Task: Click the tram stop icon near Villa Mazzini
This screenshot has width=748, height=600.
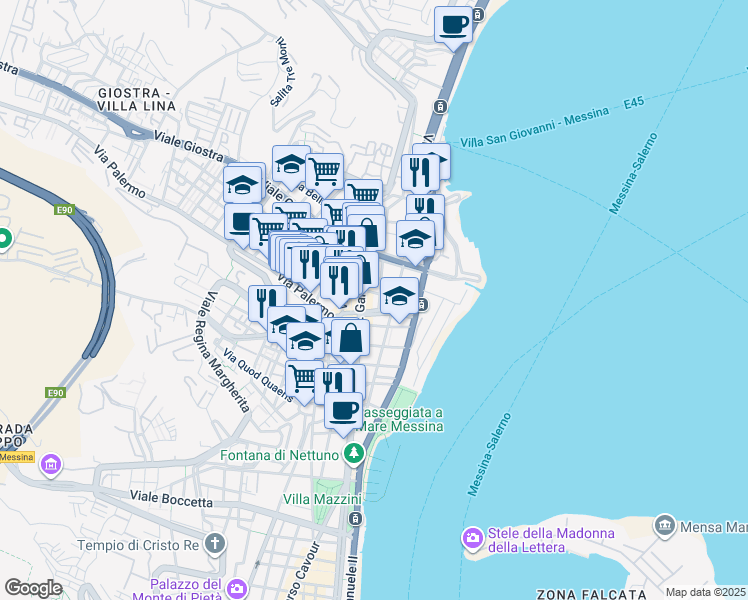Action: pos(355,519)
